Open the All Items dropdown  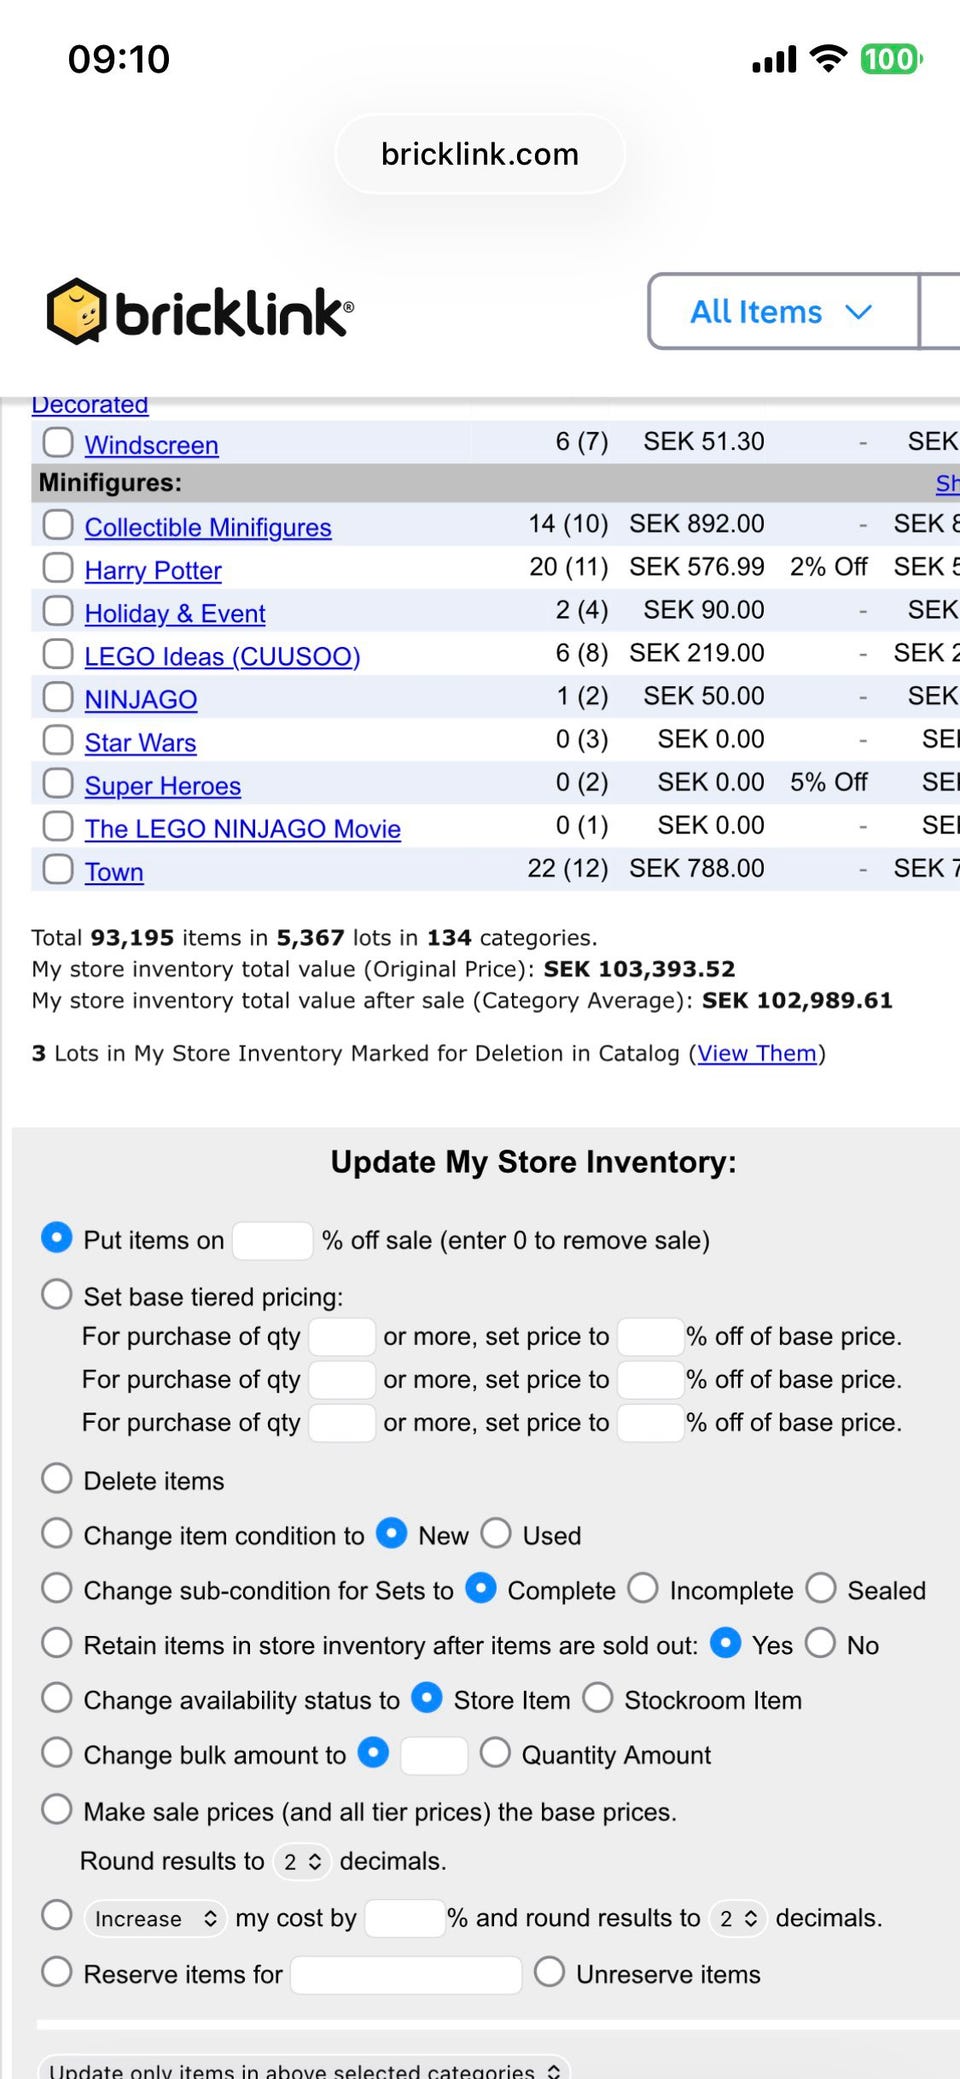tap(782, 312)
